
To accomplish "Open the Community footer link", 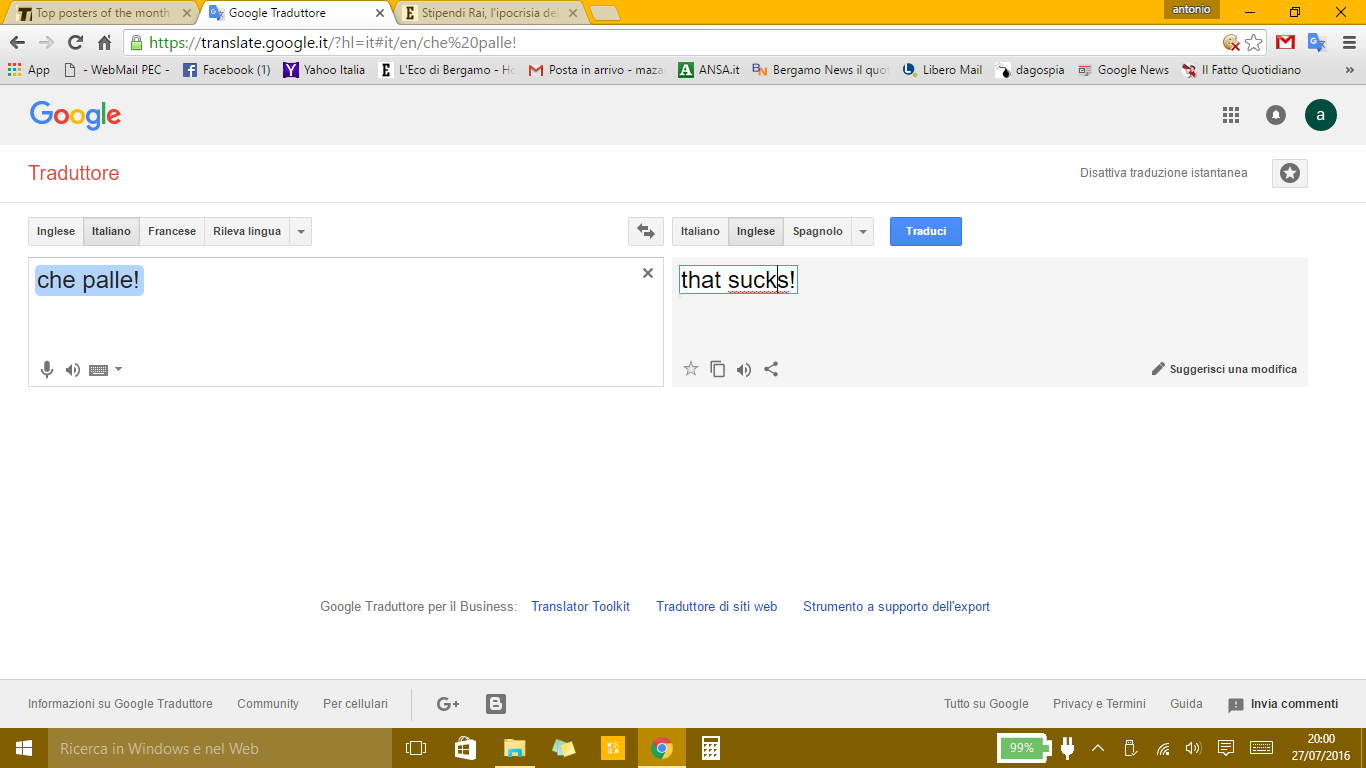I will (268, 704).
